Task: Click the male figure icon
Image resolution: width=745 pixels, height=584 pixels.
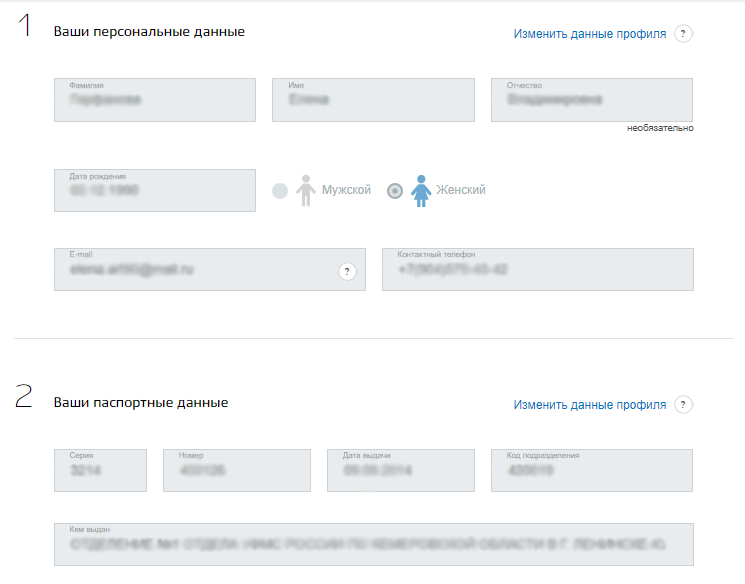Action: tap(306, 191)
